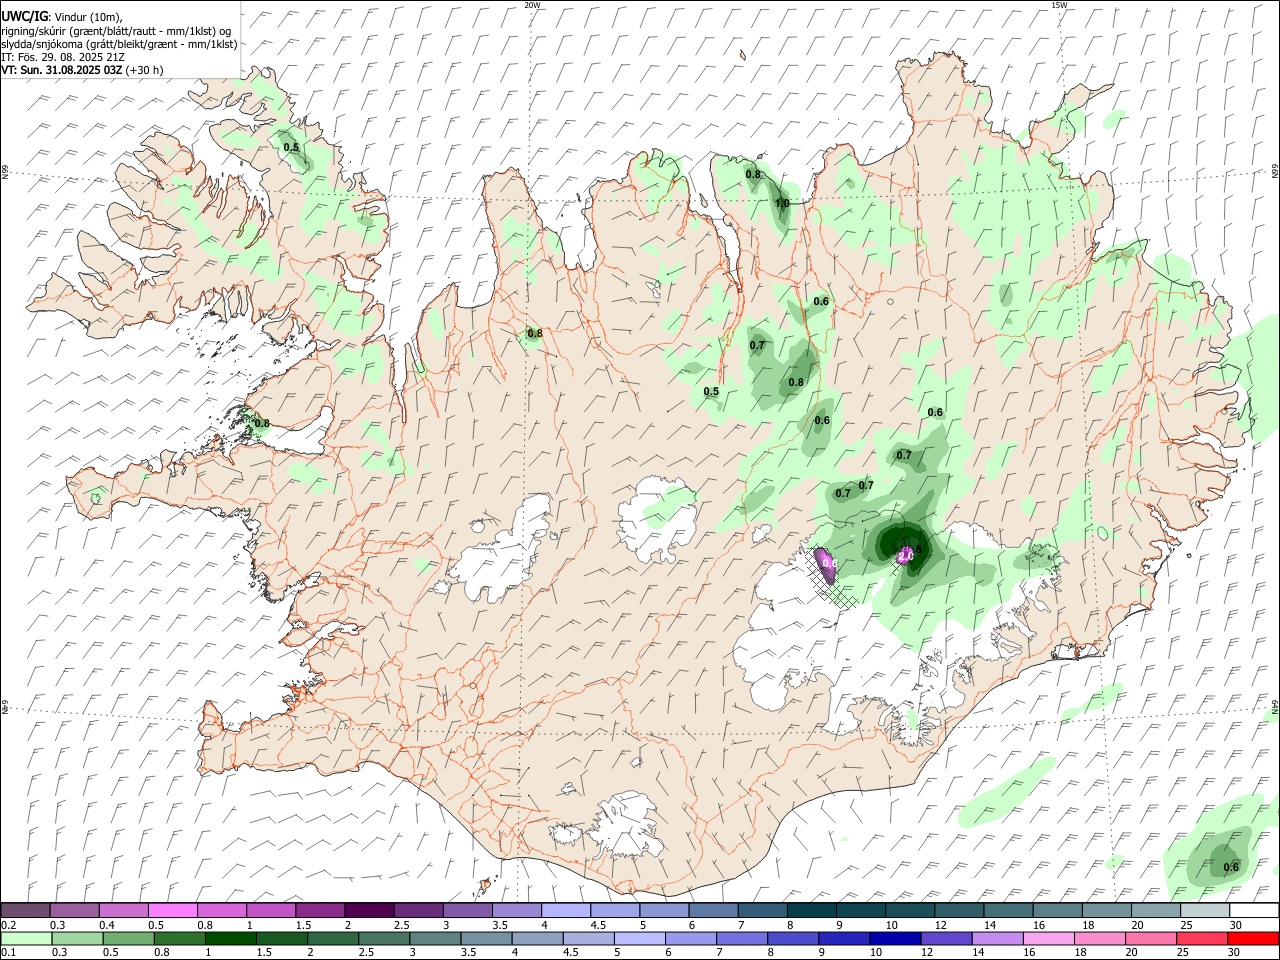Screen dimensions: 1280x960
Task: Select the deep blue rain swatch at 10
Action: coord(896,939)
